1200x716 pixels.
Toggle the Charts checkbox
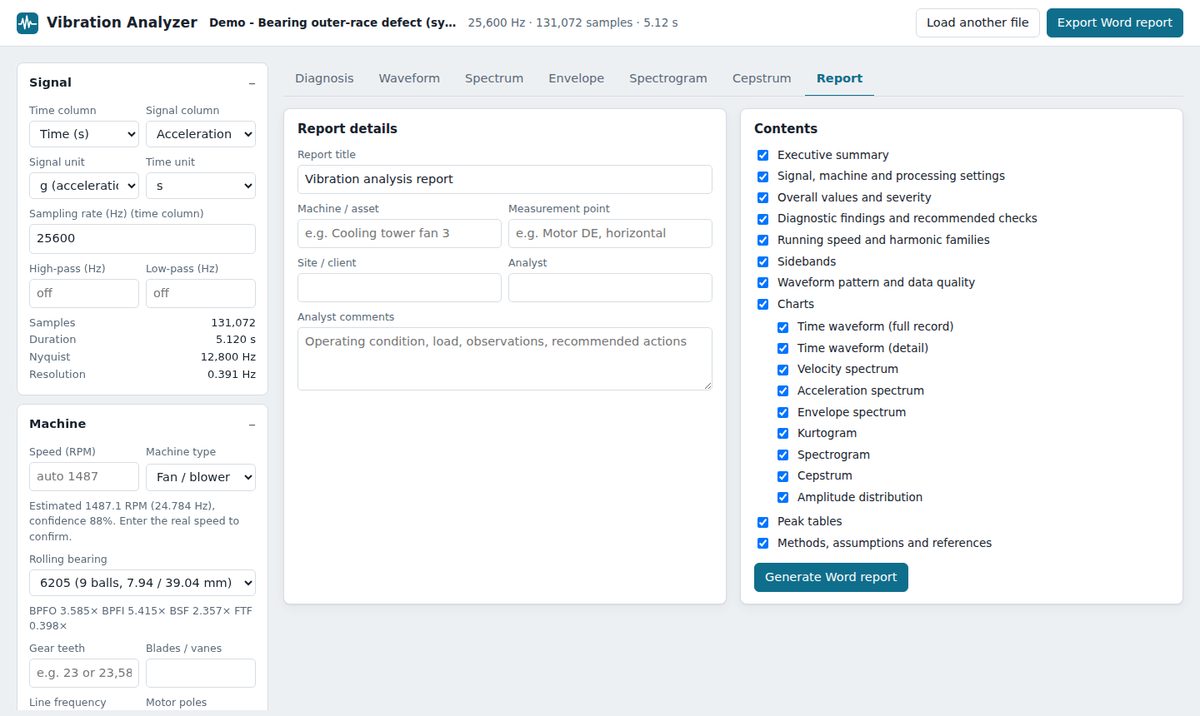763,304
